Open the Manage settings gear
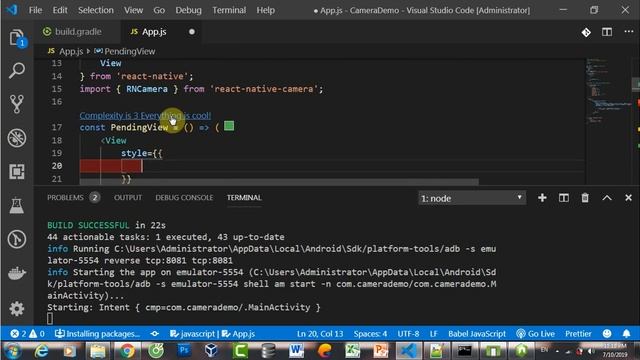Screen dimensions: 640x360 17,309
